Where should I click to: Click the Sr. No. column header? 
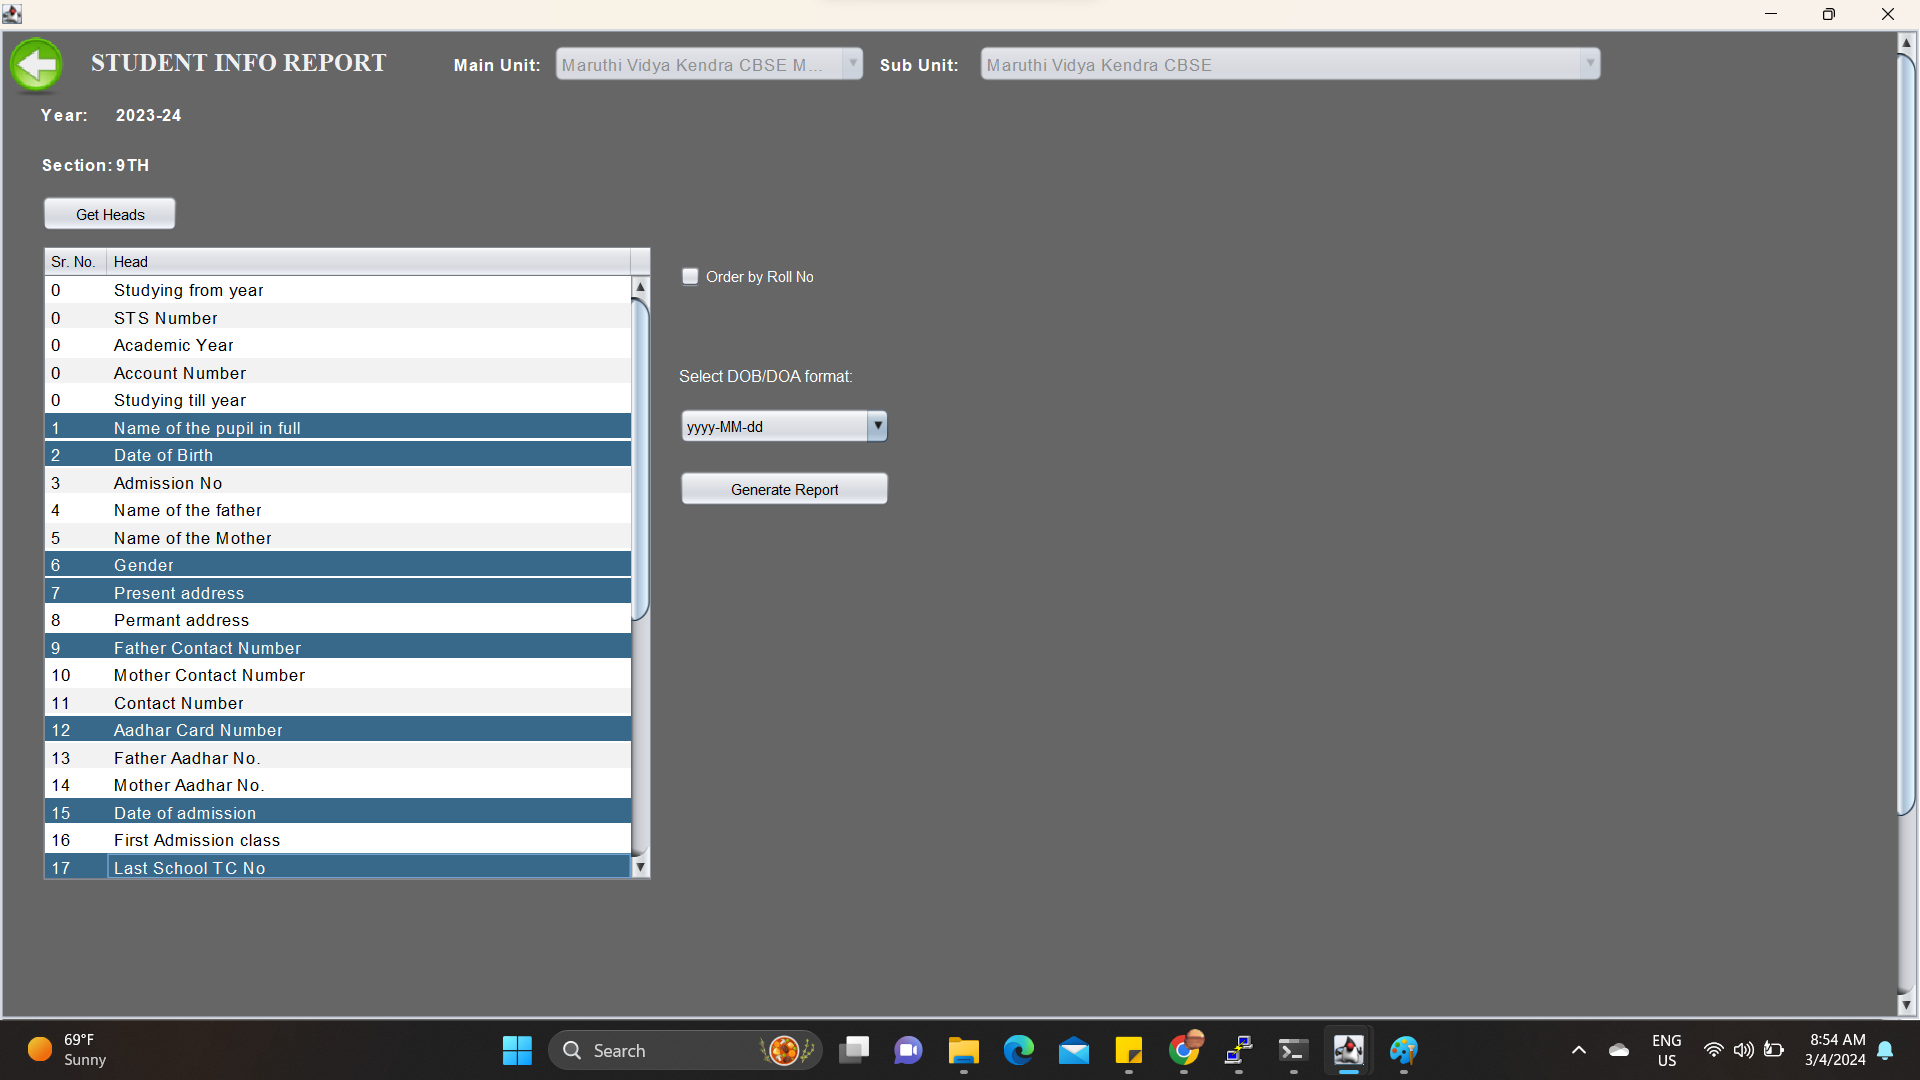[x=74, y=262]
